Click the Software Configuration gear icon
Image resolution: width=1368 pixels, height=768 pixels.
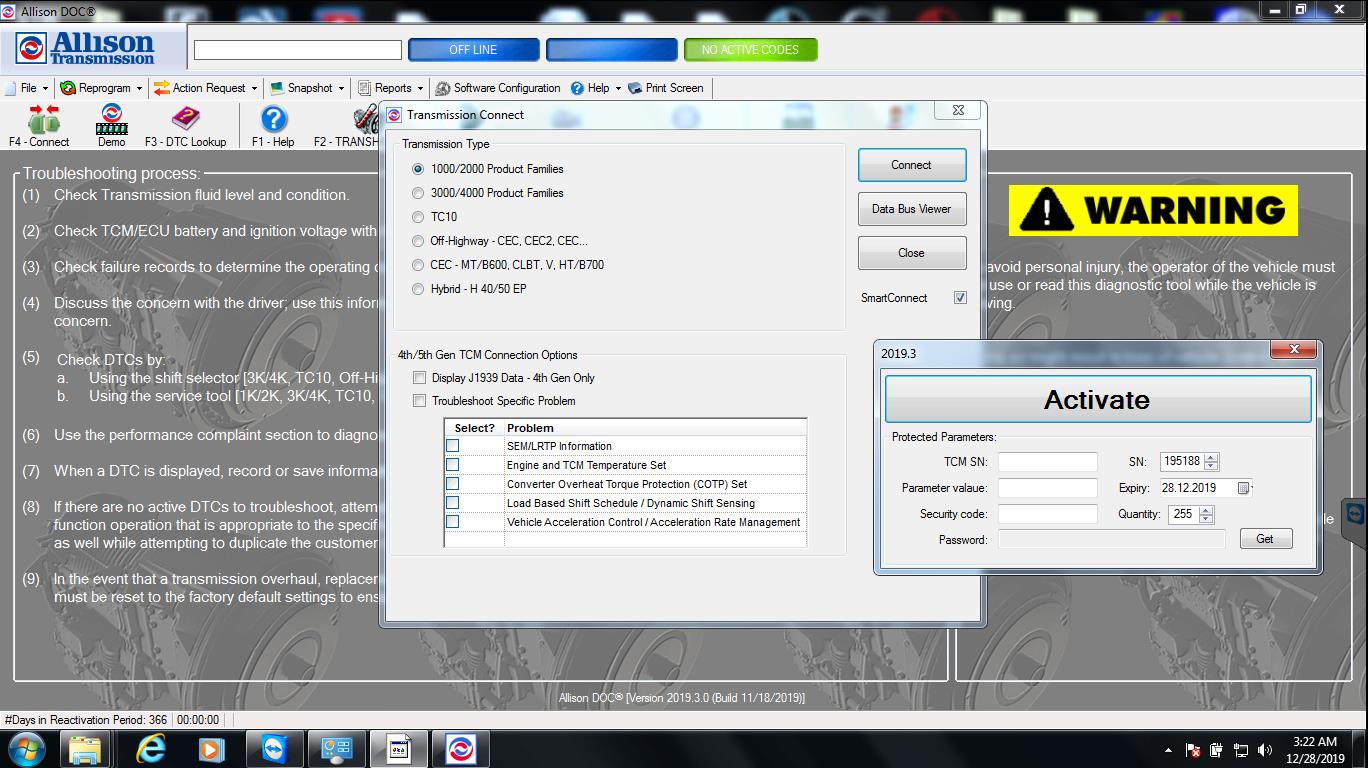444,88
